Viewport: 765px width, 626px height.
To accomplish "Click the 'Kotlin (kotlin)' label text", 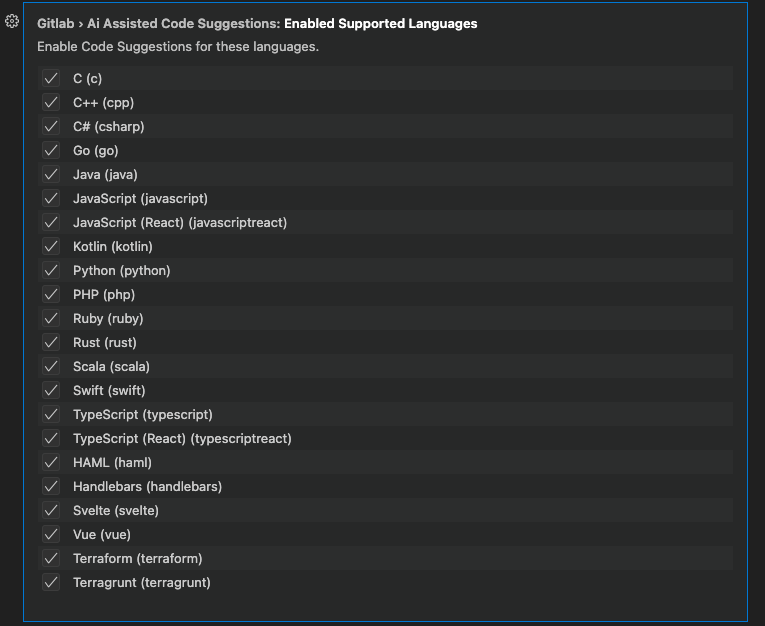I will pos(113,246).
